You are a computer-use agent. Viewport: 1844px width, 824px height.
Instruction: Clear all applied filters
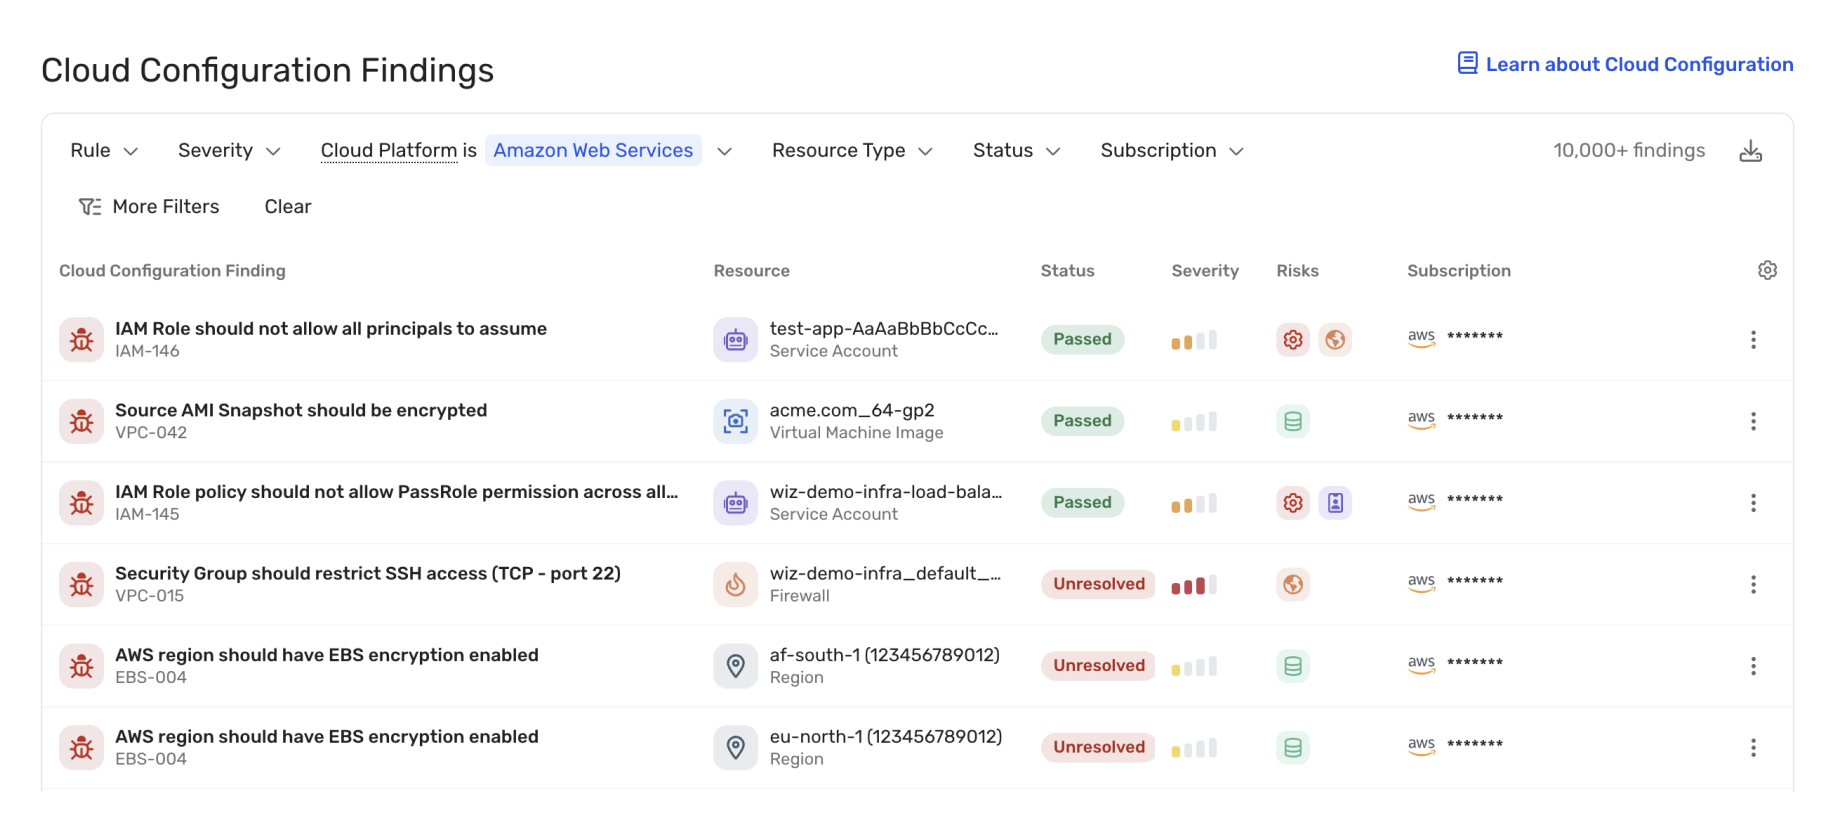tap(288, 207)
